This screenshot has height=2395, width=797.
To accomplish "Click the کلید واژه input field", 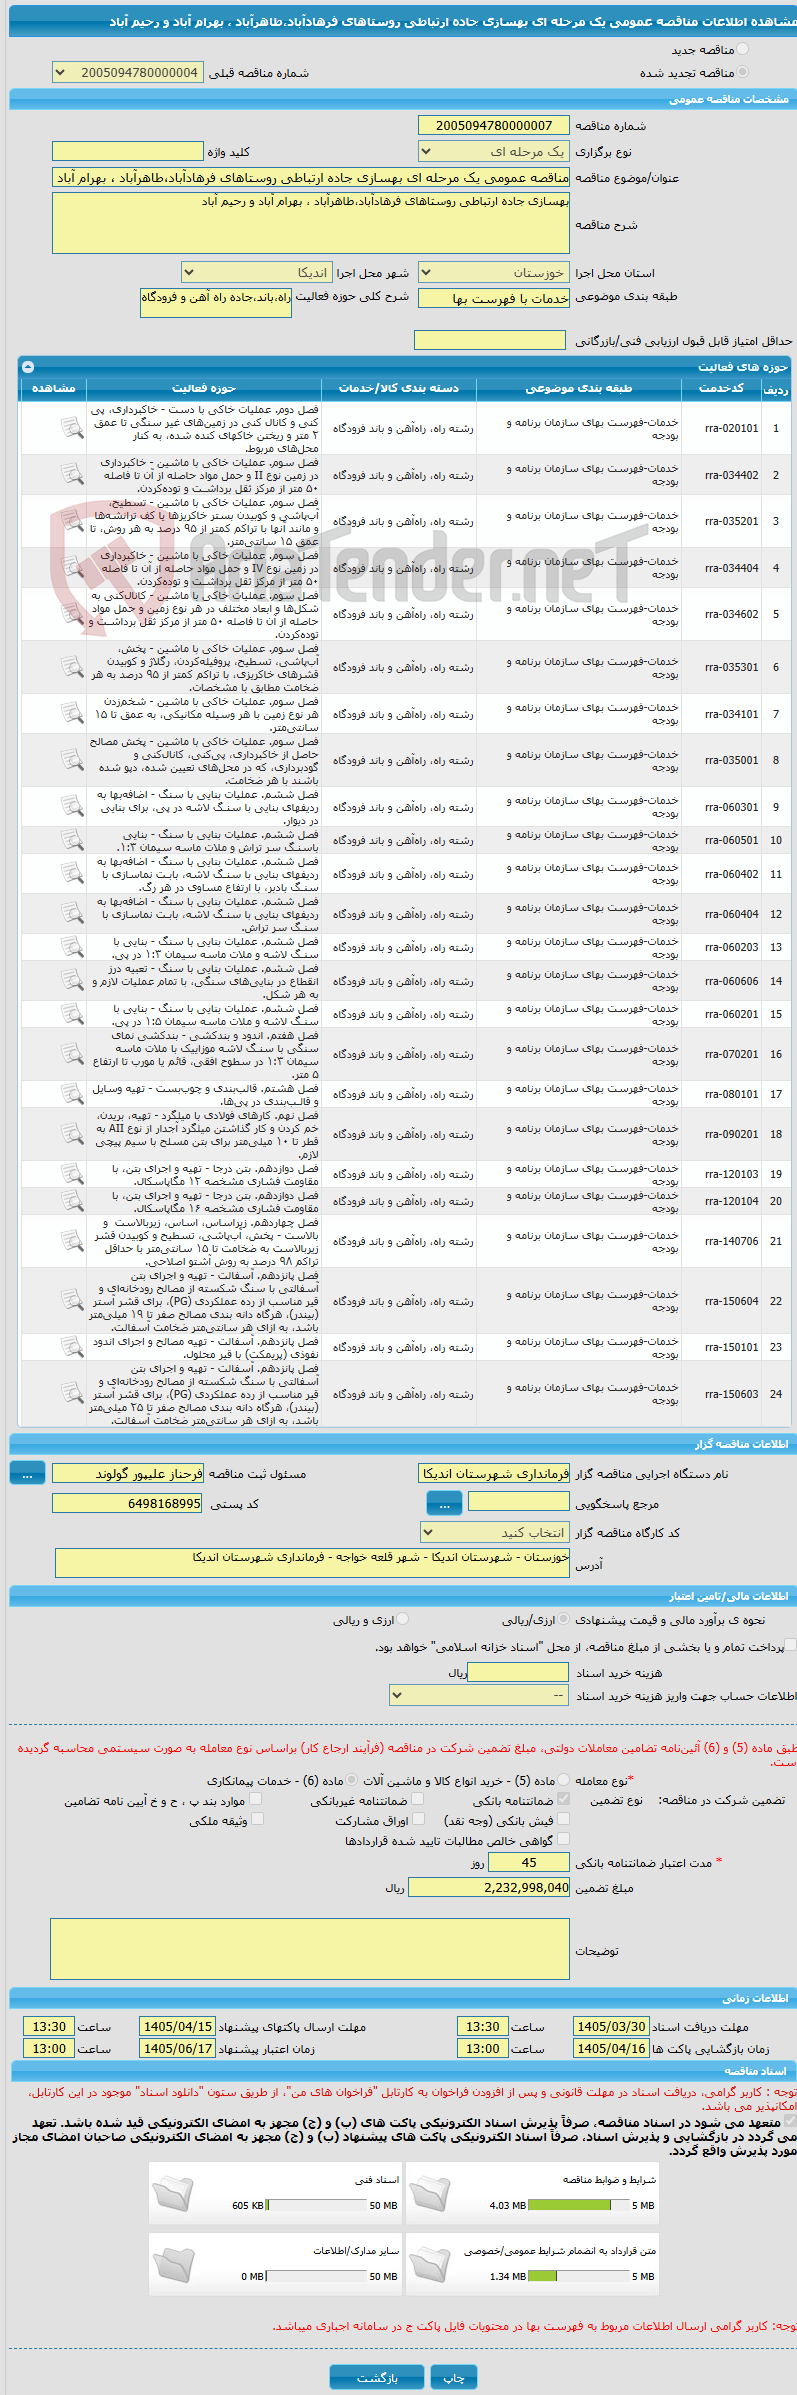I will pos(127,152).
